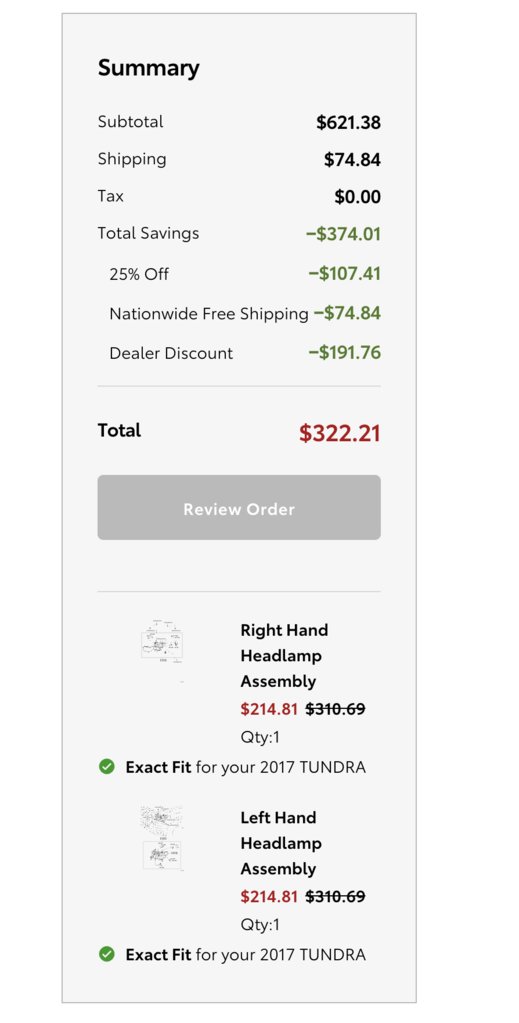519x1023 pixels.
Task: Click the $322.21 total price
Action: (339, 433)
